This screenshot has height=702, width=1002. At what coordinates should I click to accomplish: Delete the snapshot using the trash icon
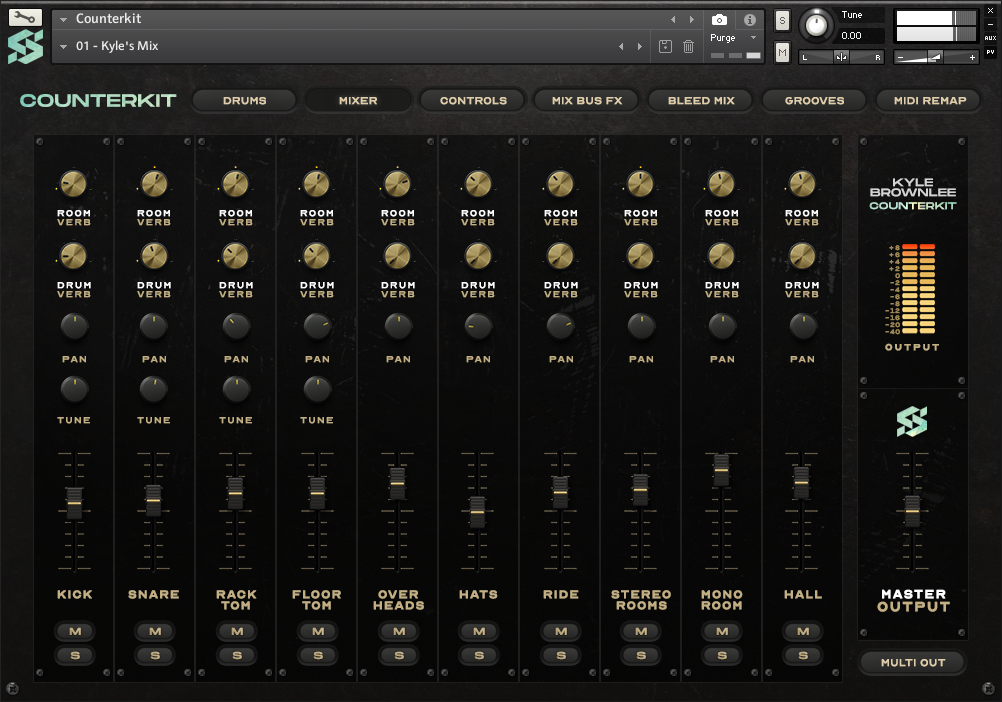tap(690, 46)
